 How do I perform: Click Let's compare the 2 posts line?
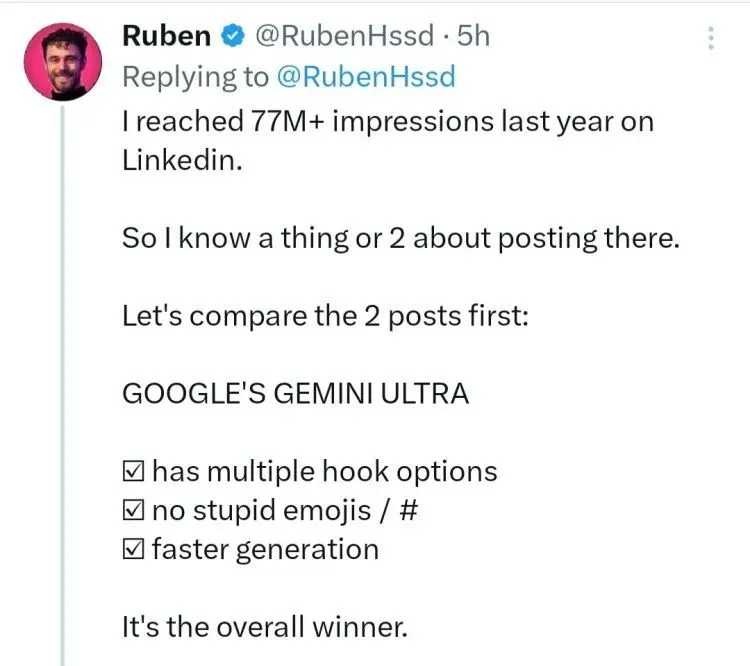[x=325, y=316]
